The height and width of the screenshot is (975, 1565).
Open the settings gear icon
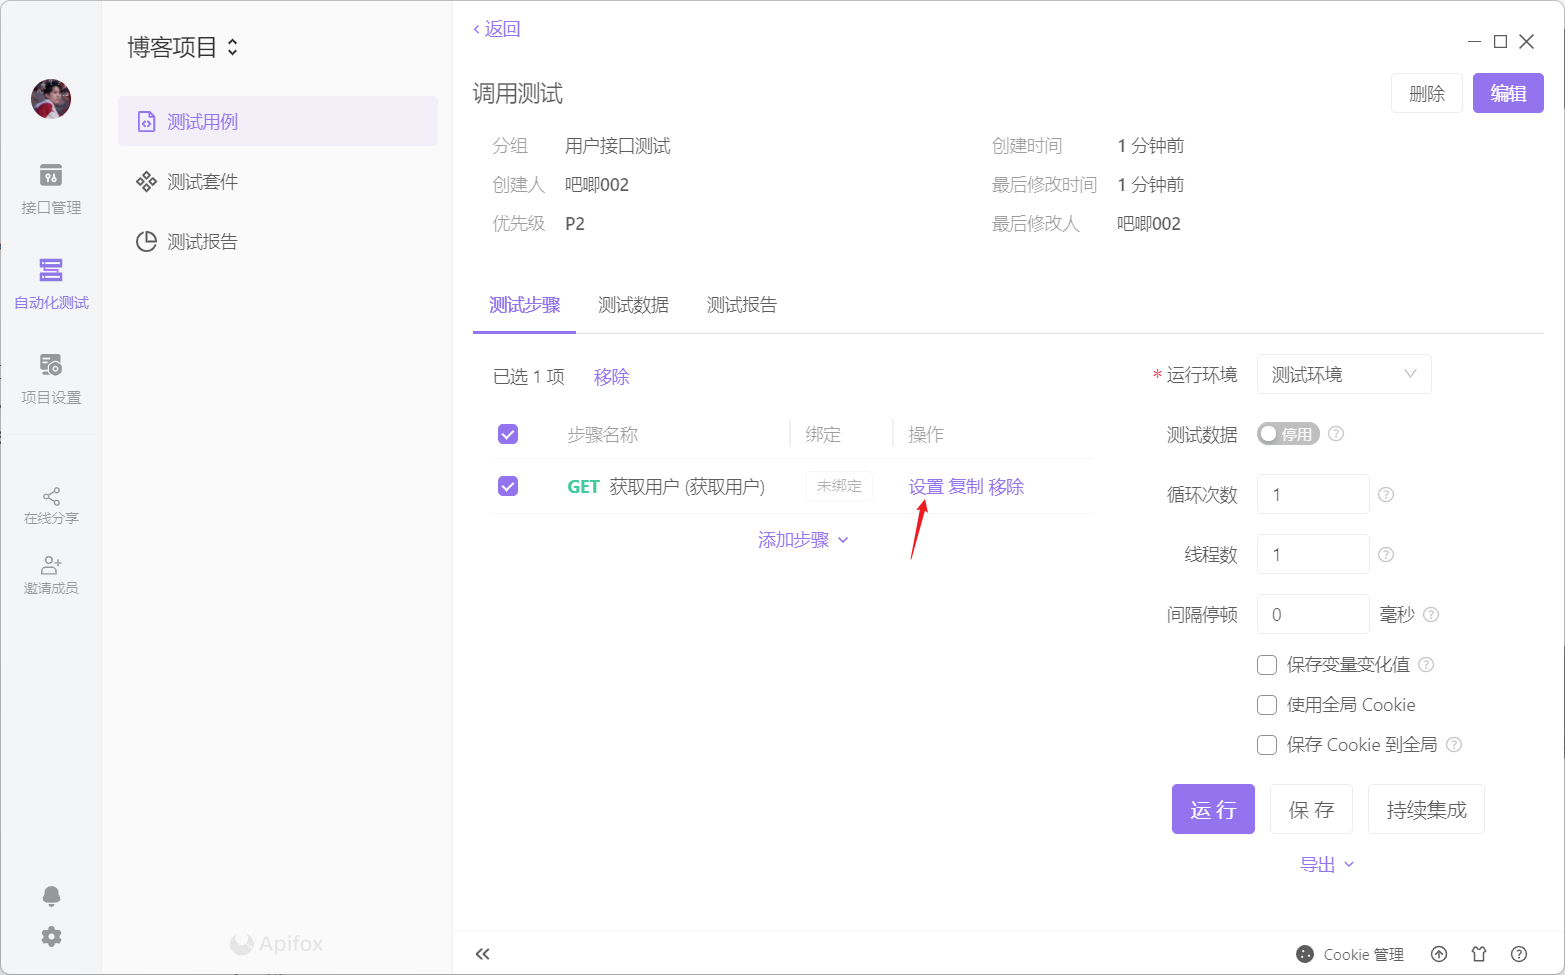click(x=51, y=936)
